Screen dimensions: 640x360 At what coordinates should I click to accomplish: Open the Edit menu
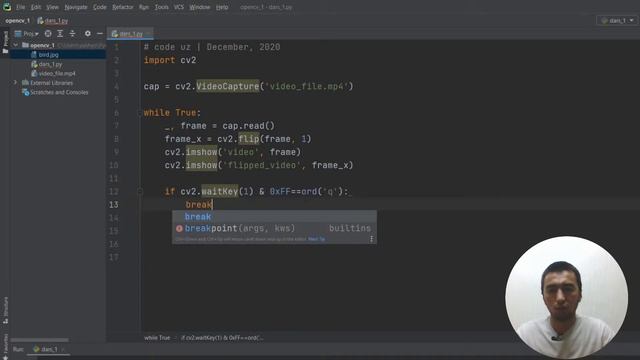tap(36, 7)
